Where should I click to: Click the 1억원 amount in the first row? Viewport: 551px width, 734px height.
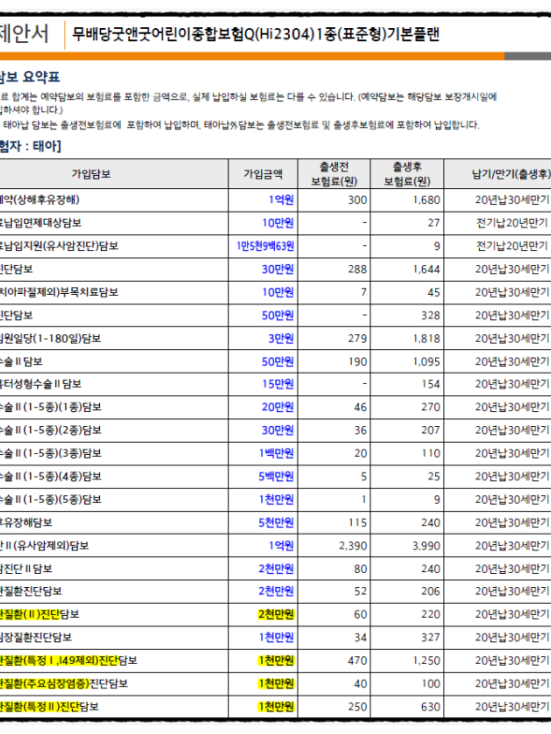[x=281, y=200]
